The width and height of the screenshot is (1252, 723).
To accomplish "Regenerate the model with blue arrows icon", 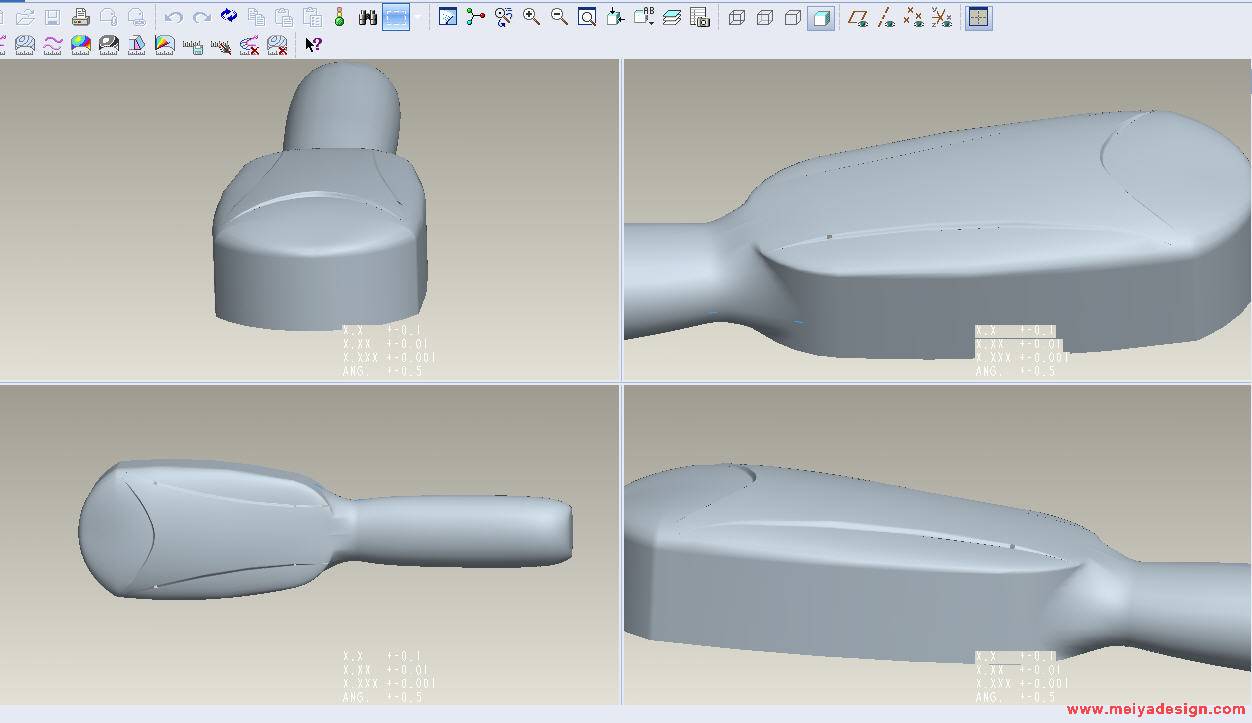I will (x=229, y=17).
